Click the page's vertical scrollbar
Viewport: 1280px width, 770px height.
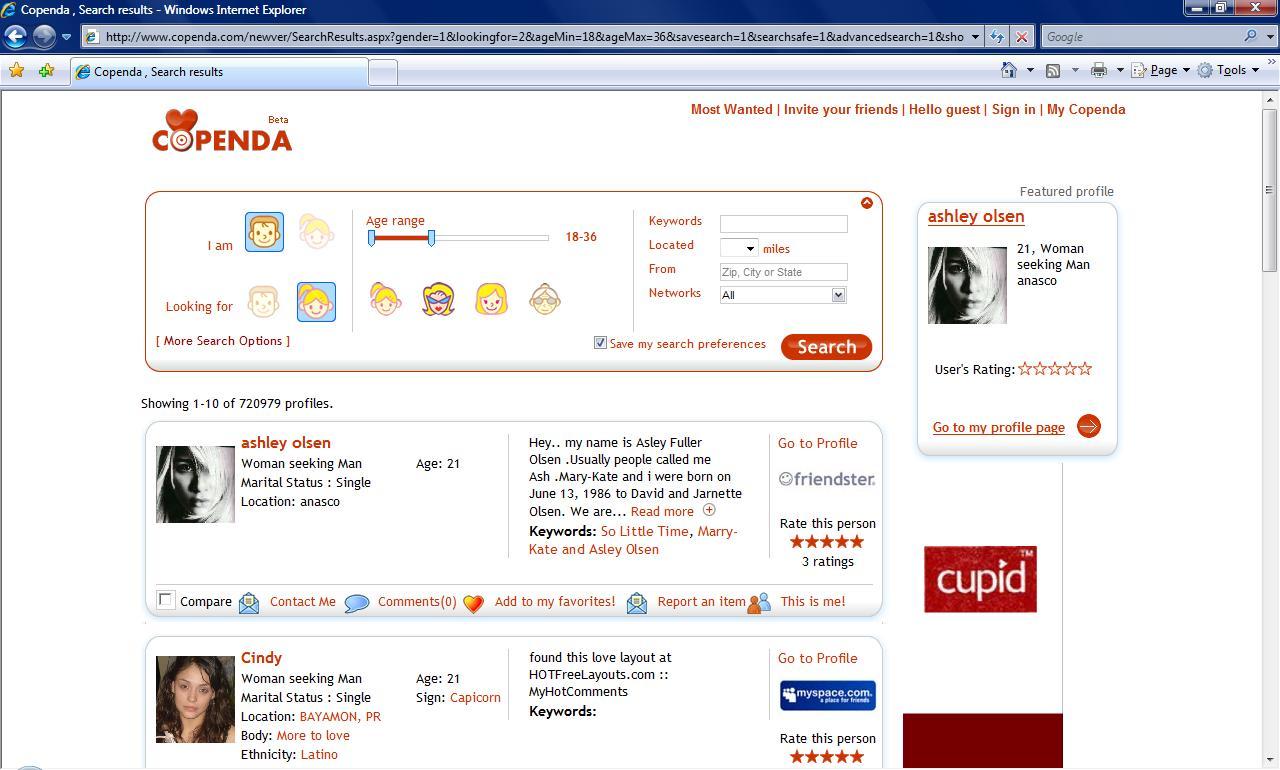(1270, 430)
